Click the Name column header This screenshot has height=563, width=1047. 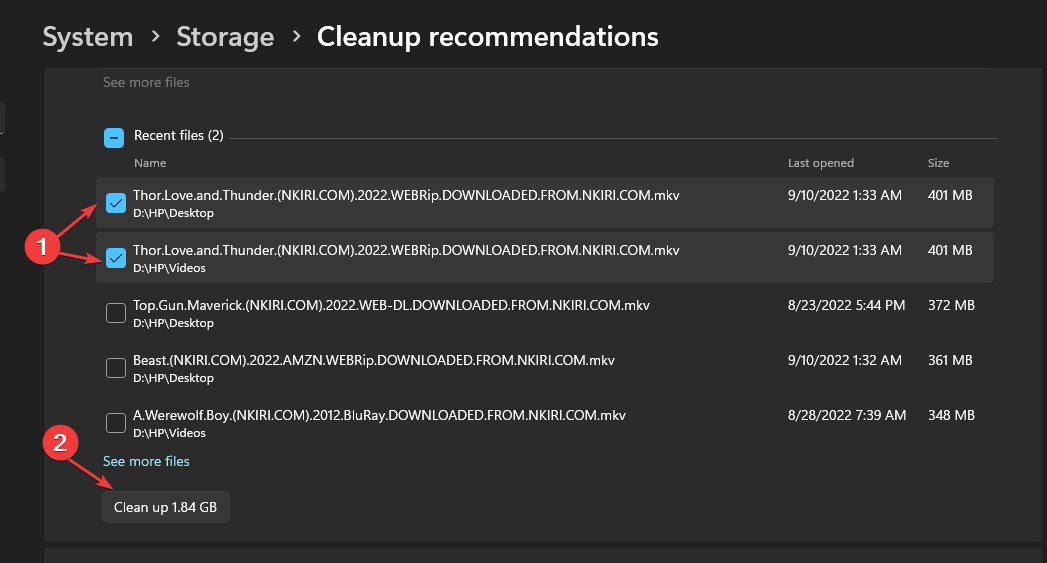click(150, 163)
